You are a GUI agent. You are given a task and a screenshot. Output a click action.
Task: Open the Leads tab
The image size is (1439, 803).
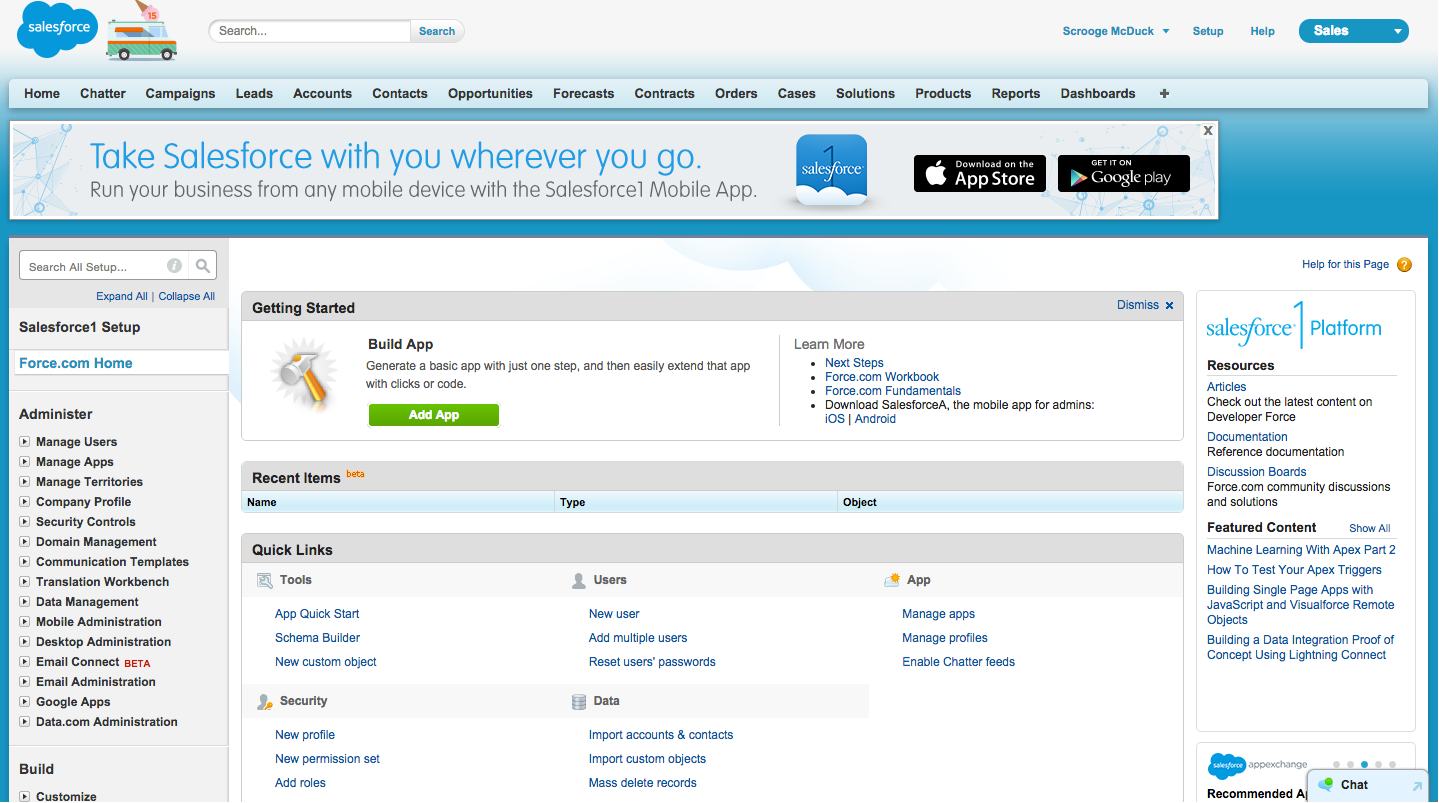(254, 93)
